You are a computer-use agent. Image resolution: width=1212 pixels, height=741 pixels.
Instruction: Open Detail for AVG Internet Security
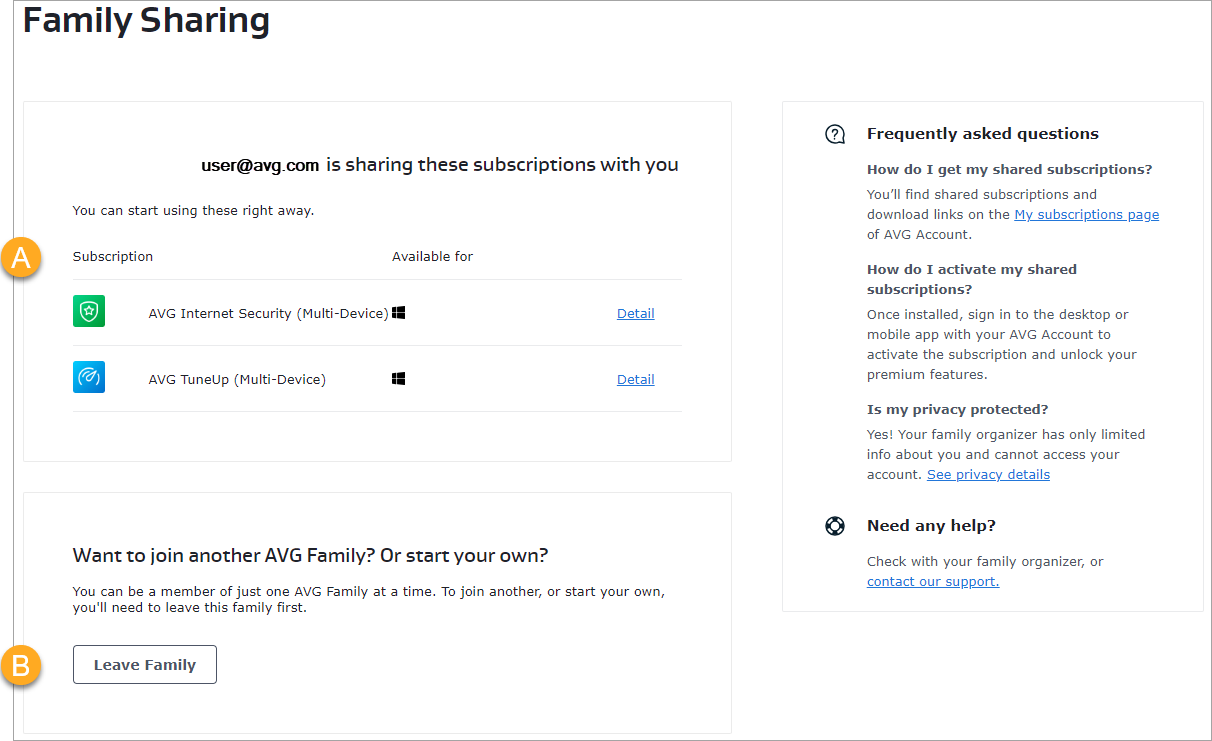point(635,313)
